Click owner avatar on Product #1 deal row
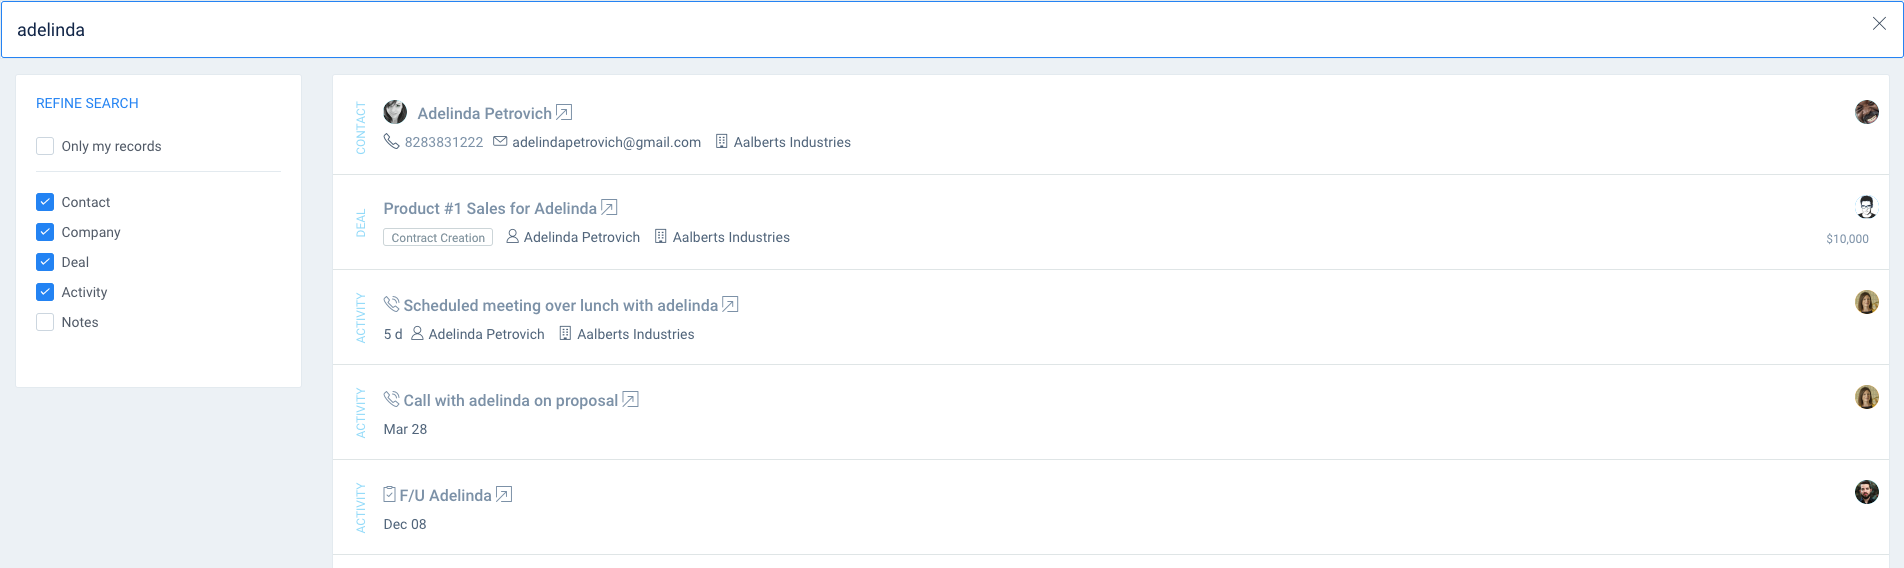1904x568 pixels. tap(1866, 207)
